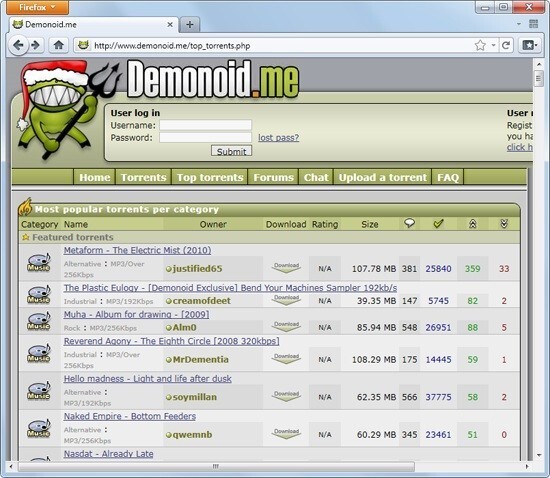Open the URL history dropdown arrow
550x478 pixels.
click(494, 45)
